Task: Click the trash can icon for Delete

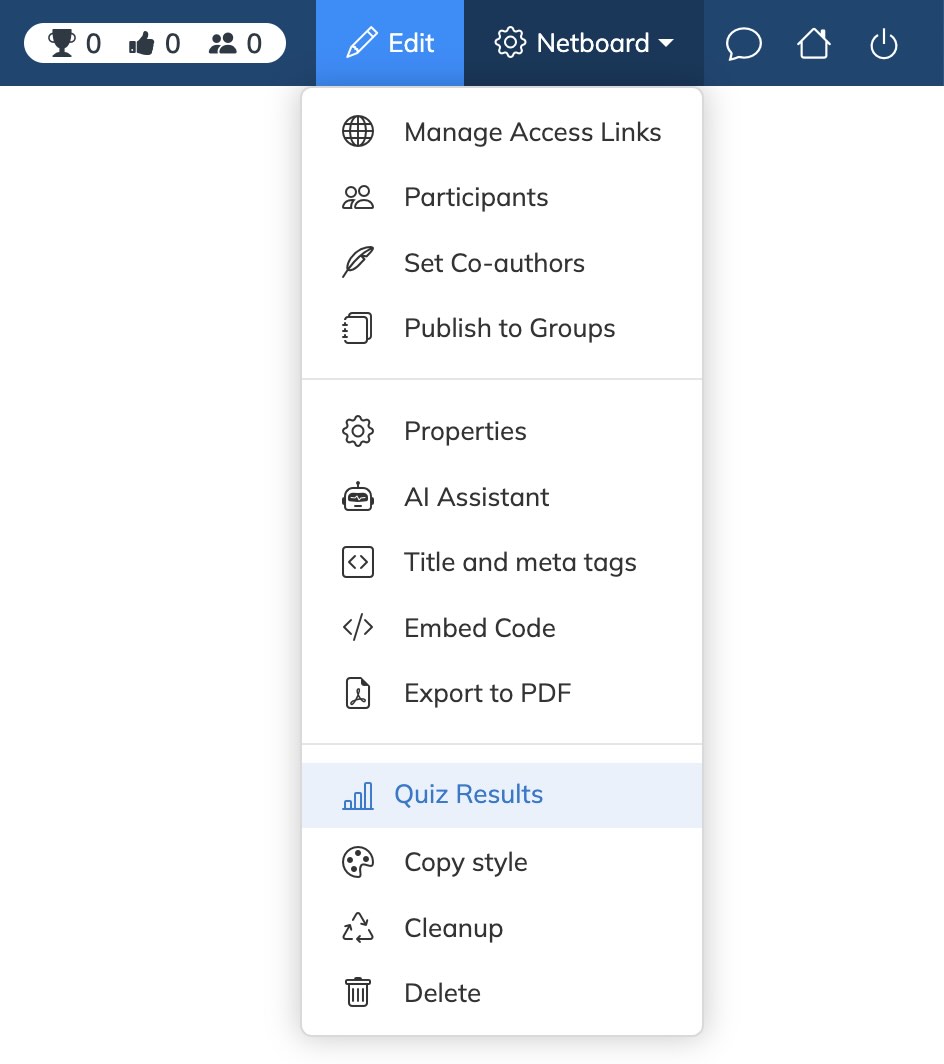Action: click(x=358, y=993)
